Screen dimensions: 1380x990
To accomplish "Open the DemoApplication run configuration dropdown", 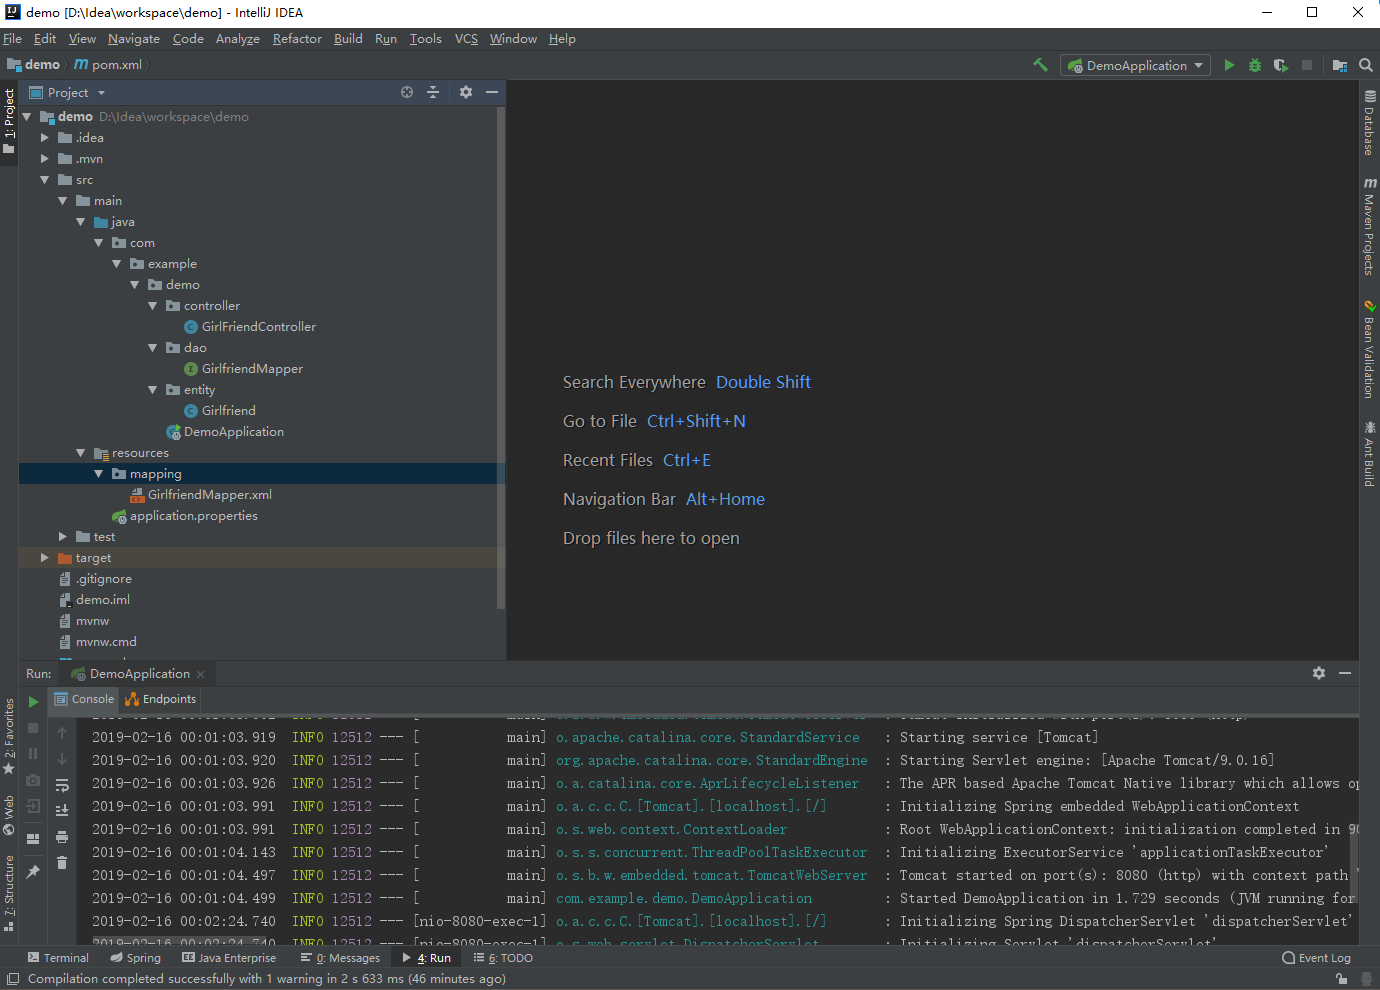I will click(x=1135, y=66).
